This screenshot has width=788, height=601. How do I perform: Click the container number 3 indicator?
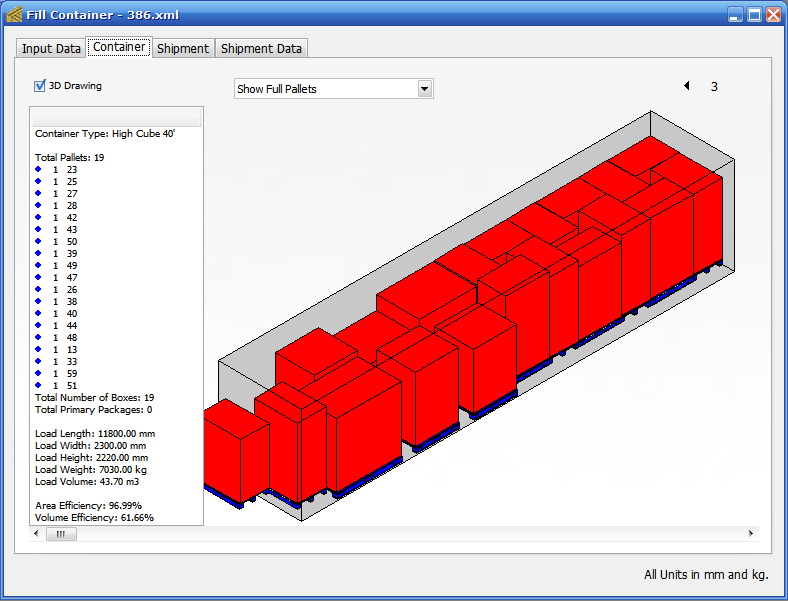tap(714, 86)
